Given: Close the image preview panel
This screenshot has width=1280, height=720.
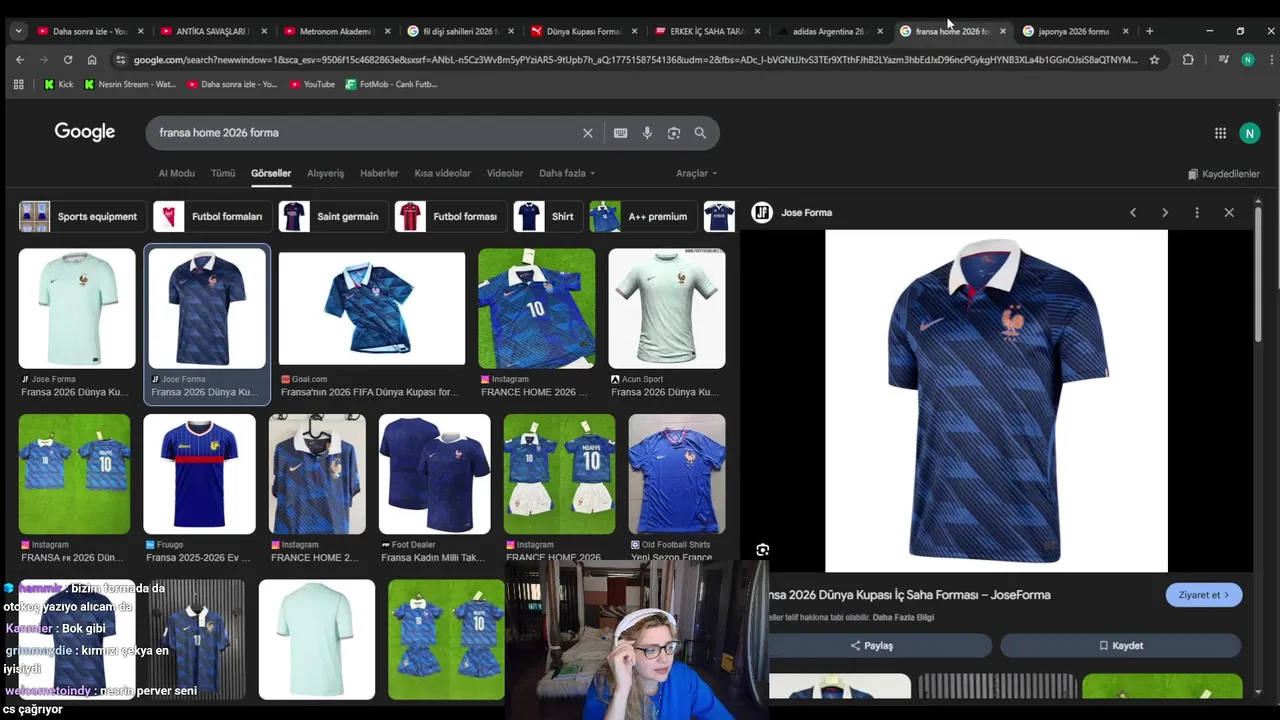Looking at the screenshot, I should pos(1229,213).
